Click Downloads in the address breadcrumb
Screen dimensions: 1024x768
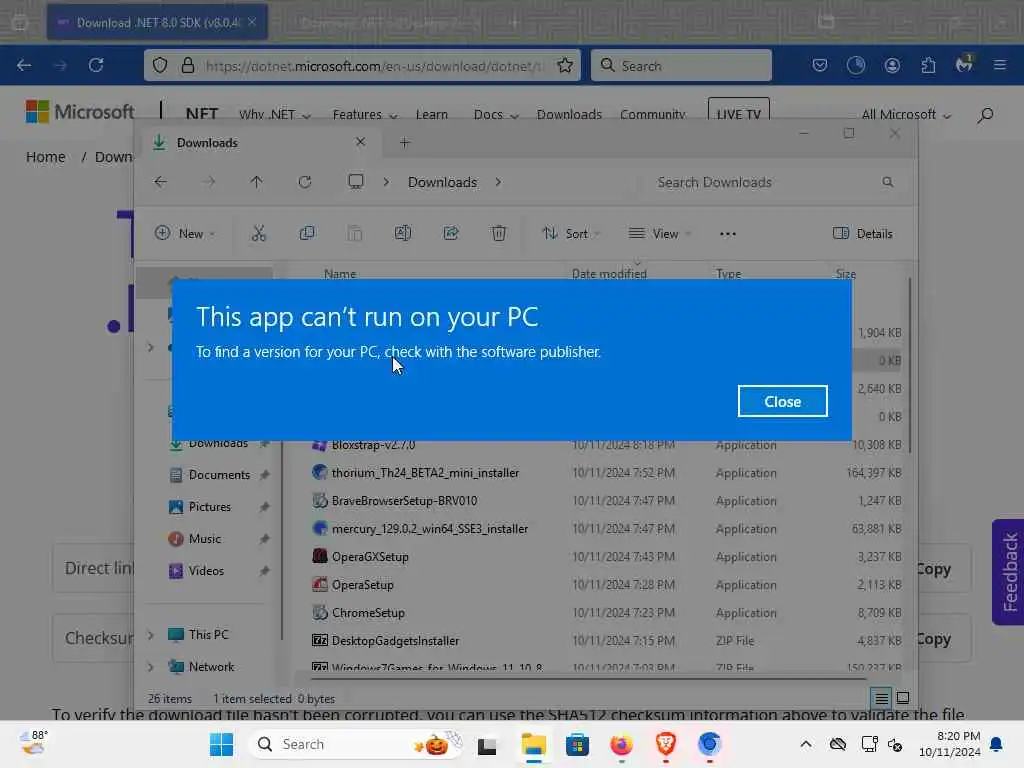442,182
